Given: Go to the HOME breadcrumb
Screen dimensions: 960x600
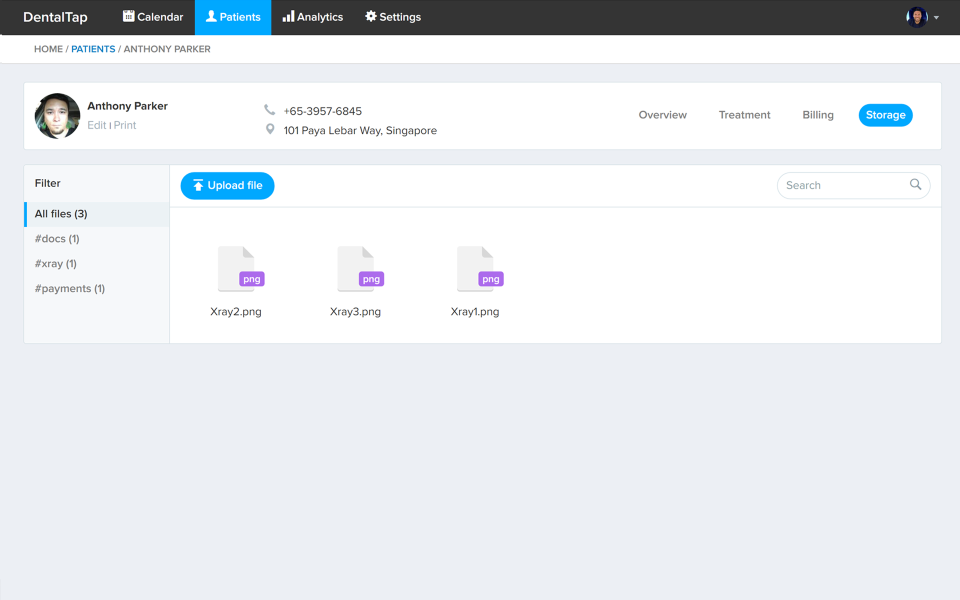Looking at the screenshot, I should pos(48,49).
